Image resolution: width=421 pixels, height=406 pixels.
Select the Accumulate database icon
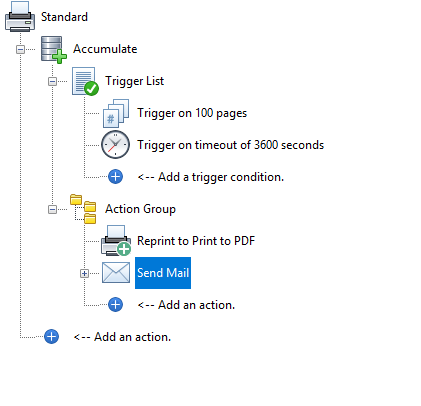(x=53, y=49)
